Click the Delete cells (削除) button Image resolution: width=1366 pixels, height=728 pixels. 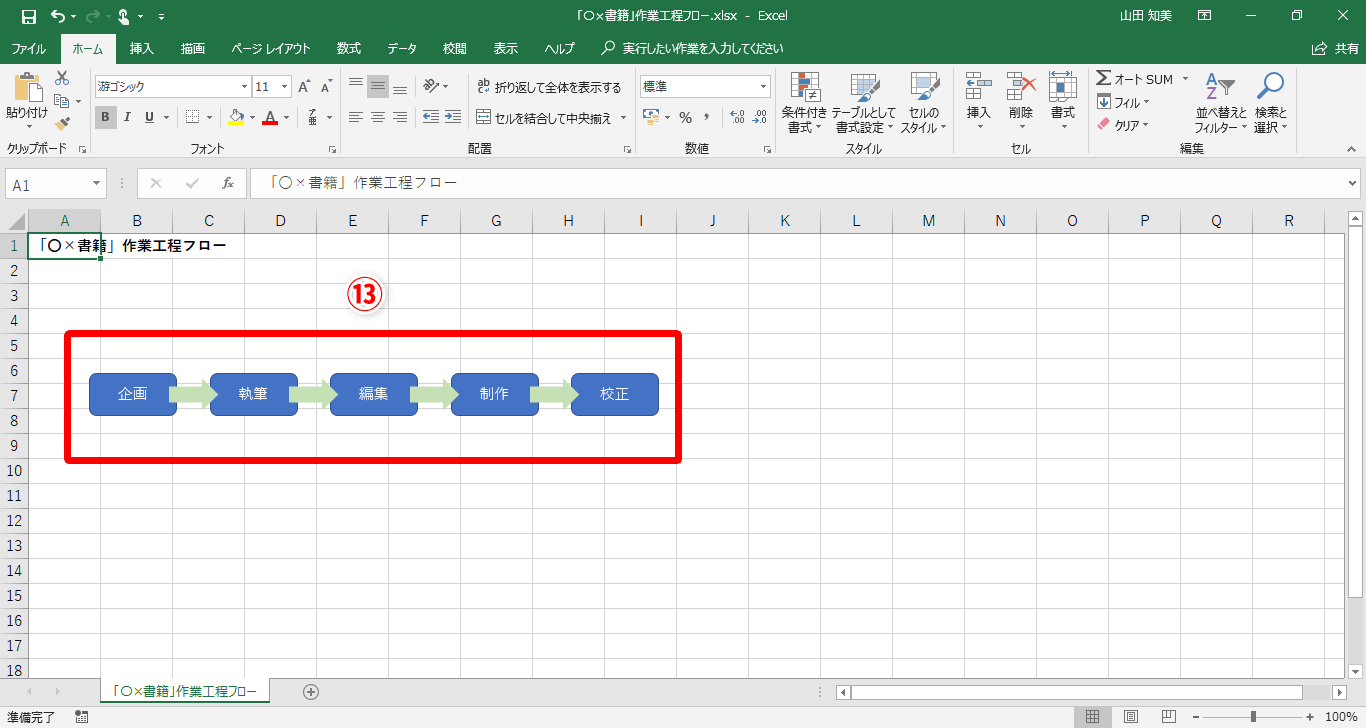(x=1021, y=103)
